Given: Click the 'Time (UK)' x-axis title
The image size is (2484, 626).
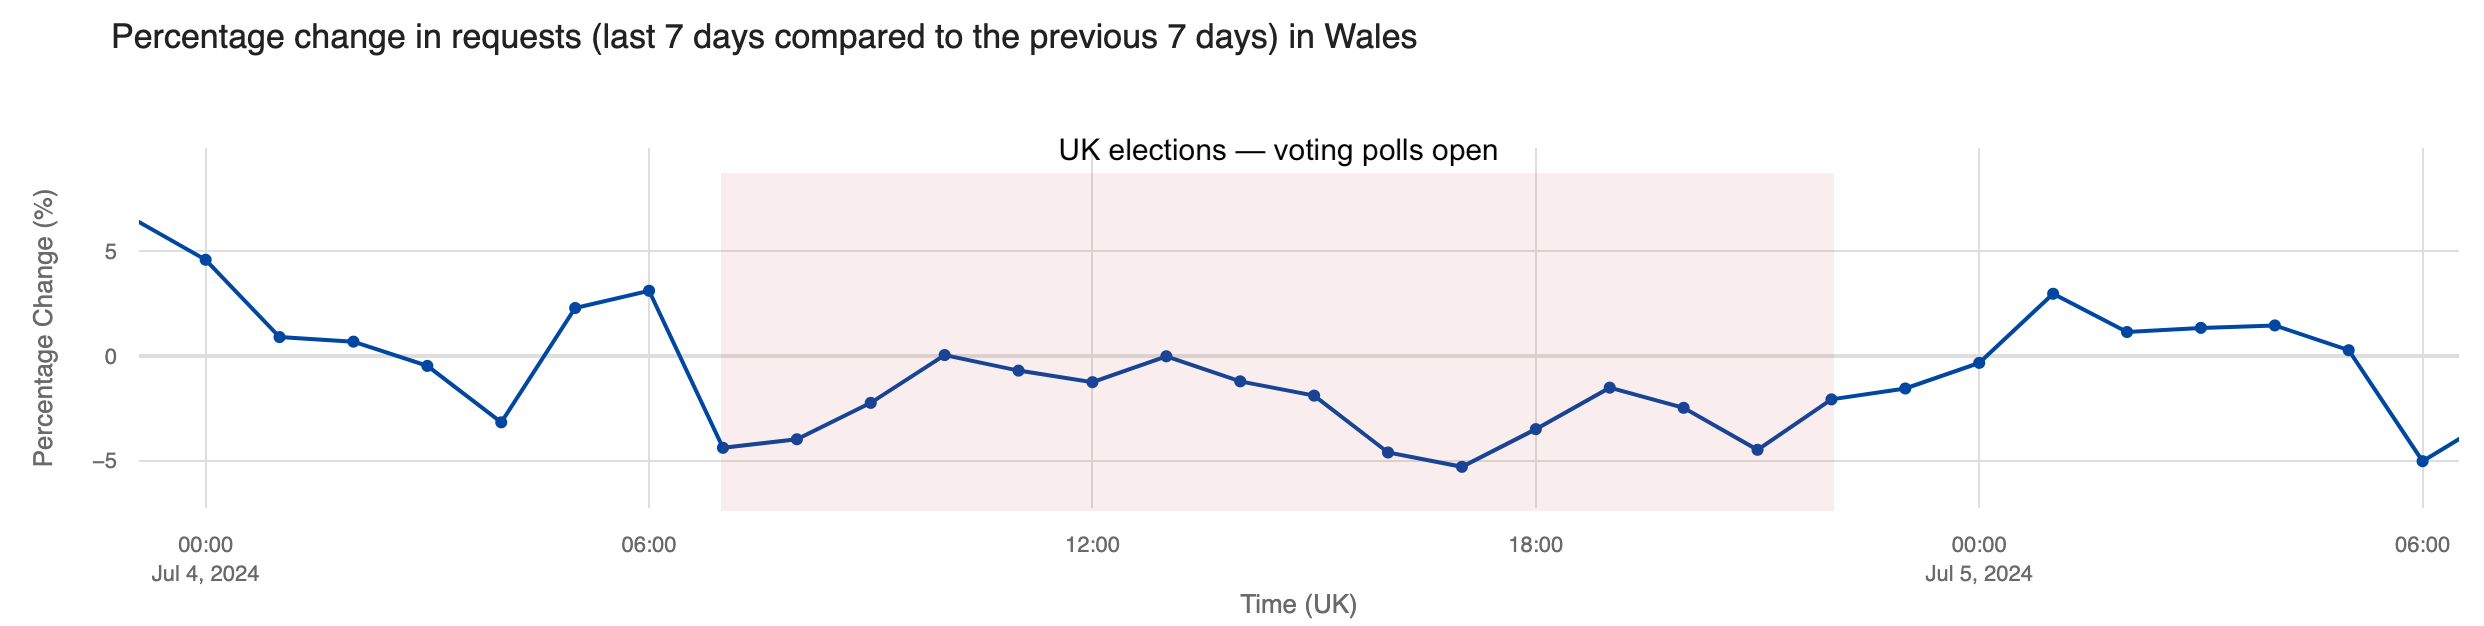Looking at the screenshot, I should point(1298,604).
